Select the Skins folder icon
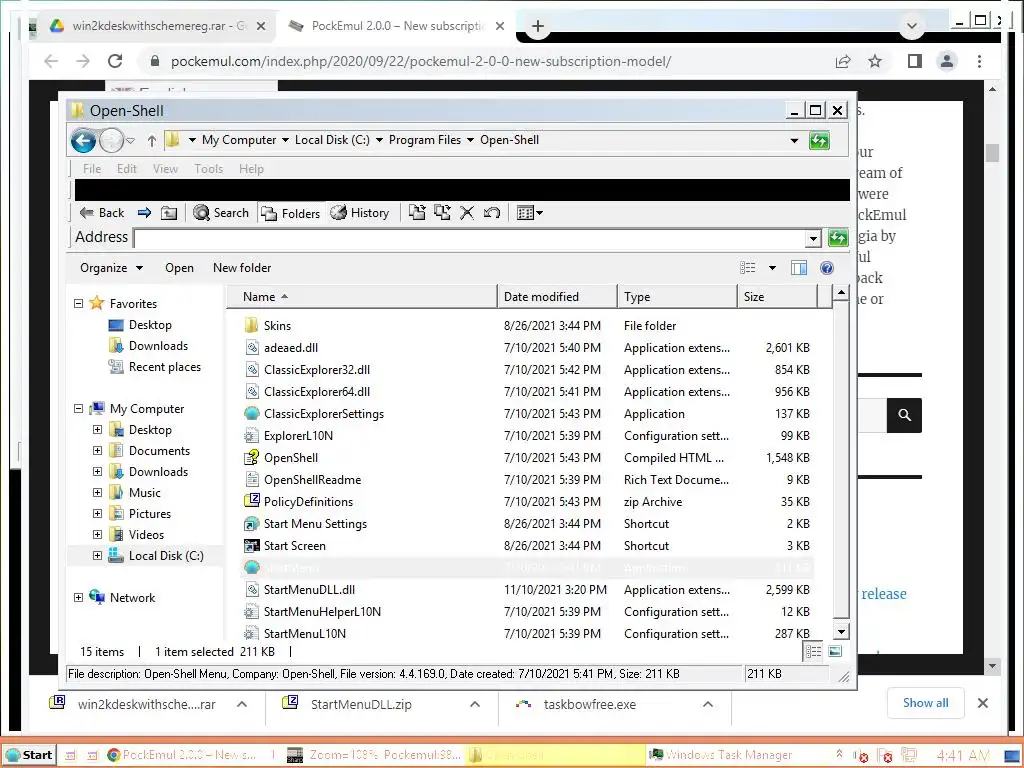 pos(251,325)
